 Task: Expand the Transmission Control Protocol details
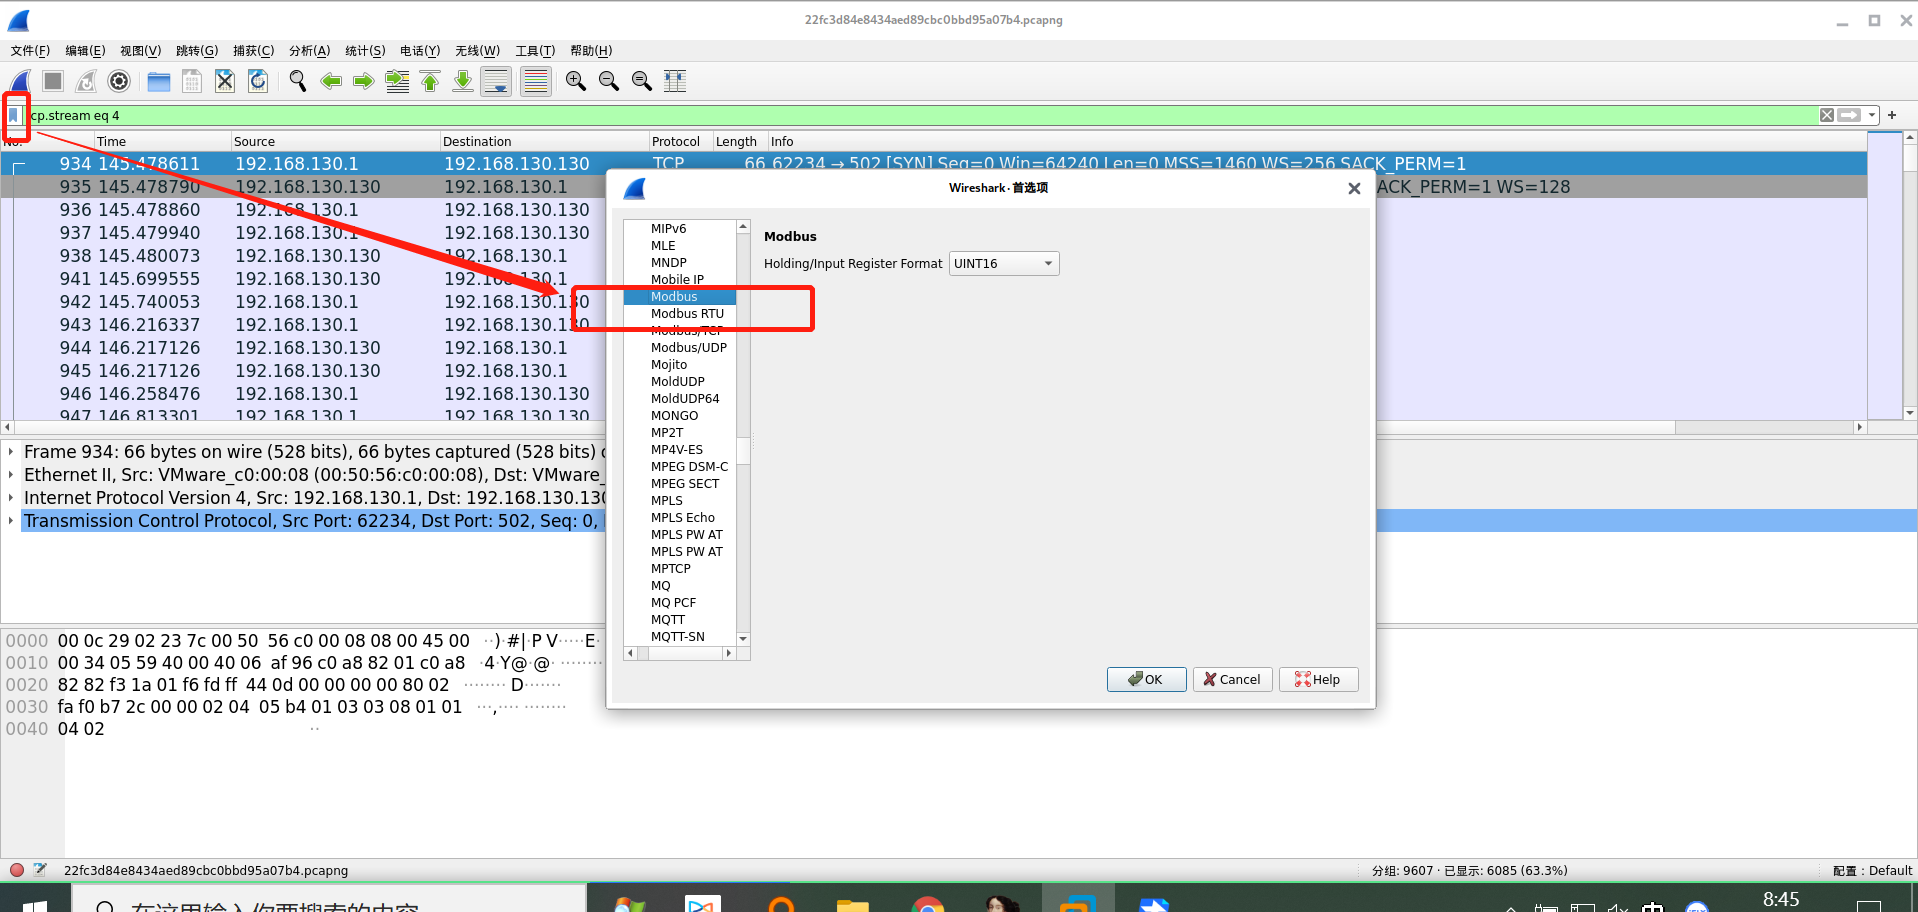pos(10,520)
